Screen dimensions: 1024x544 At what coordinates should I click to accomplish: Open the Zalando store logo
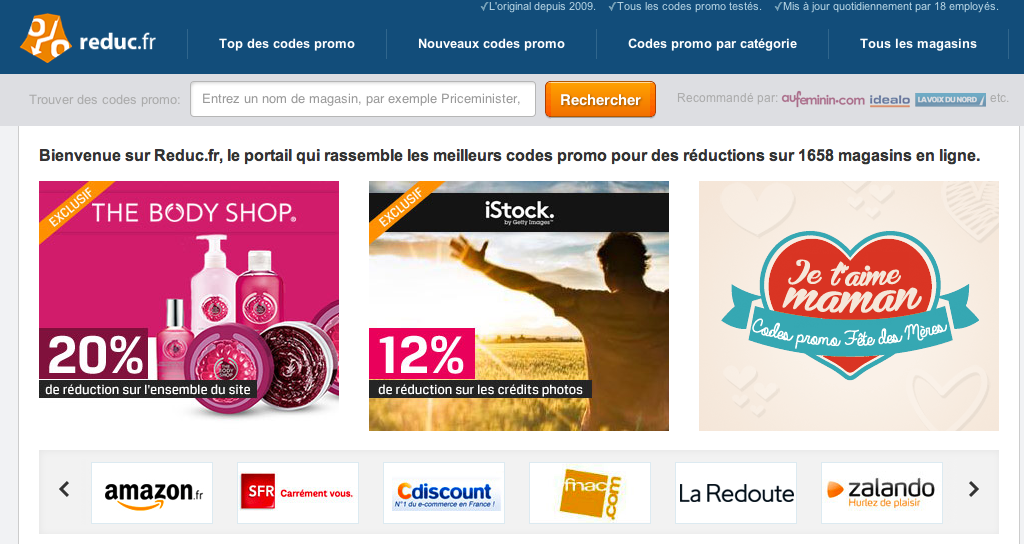click(x=882, y=493)
